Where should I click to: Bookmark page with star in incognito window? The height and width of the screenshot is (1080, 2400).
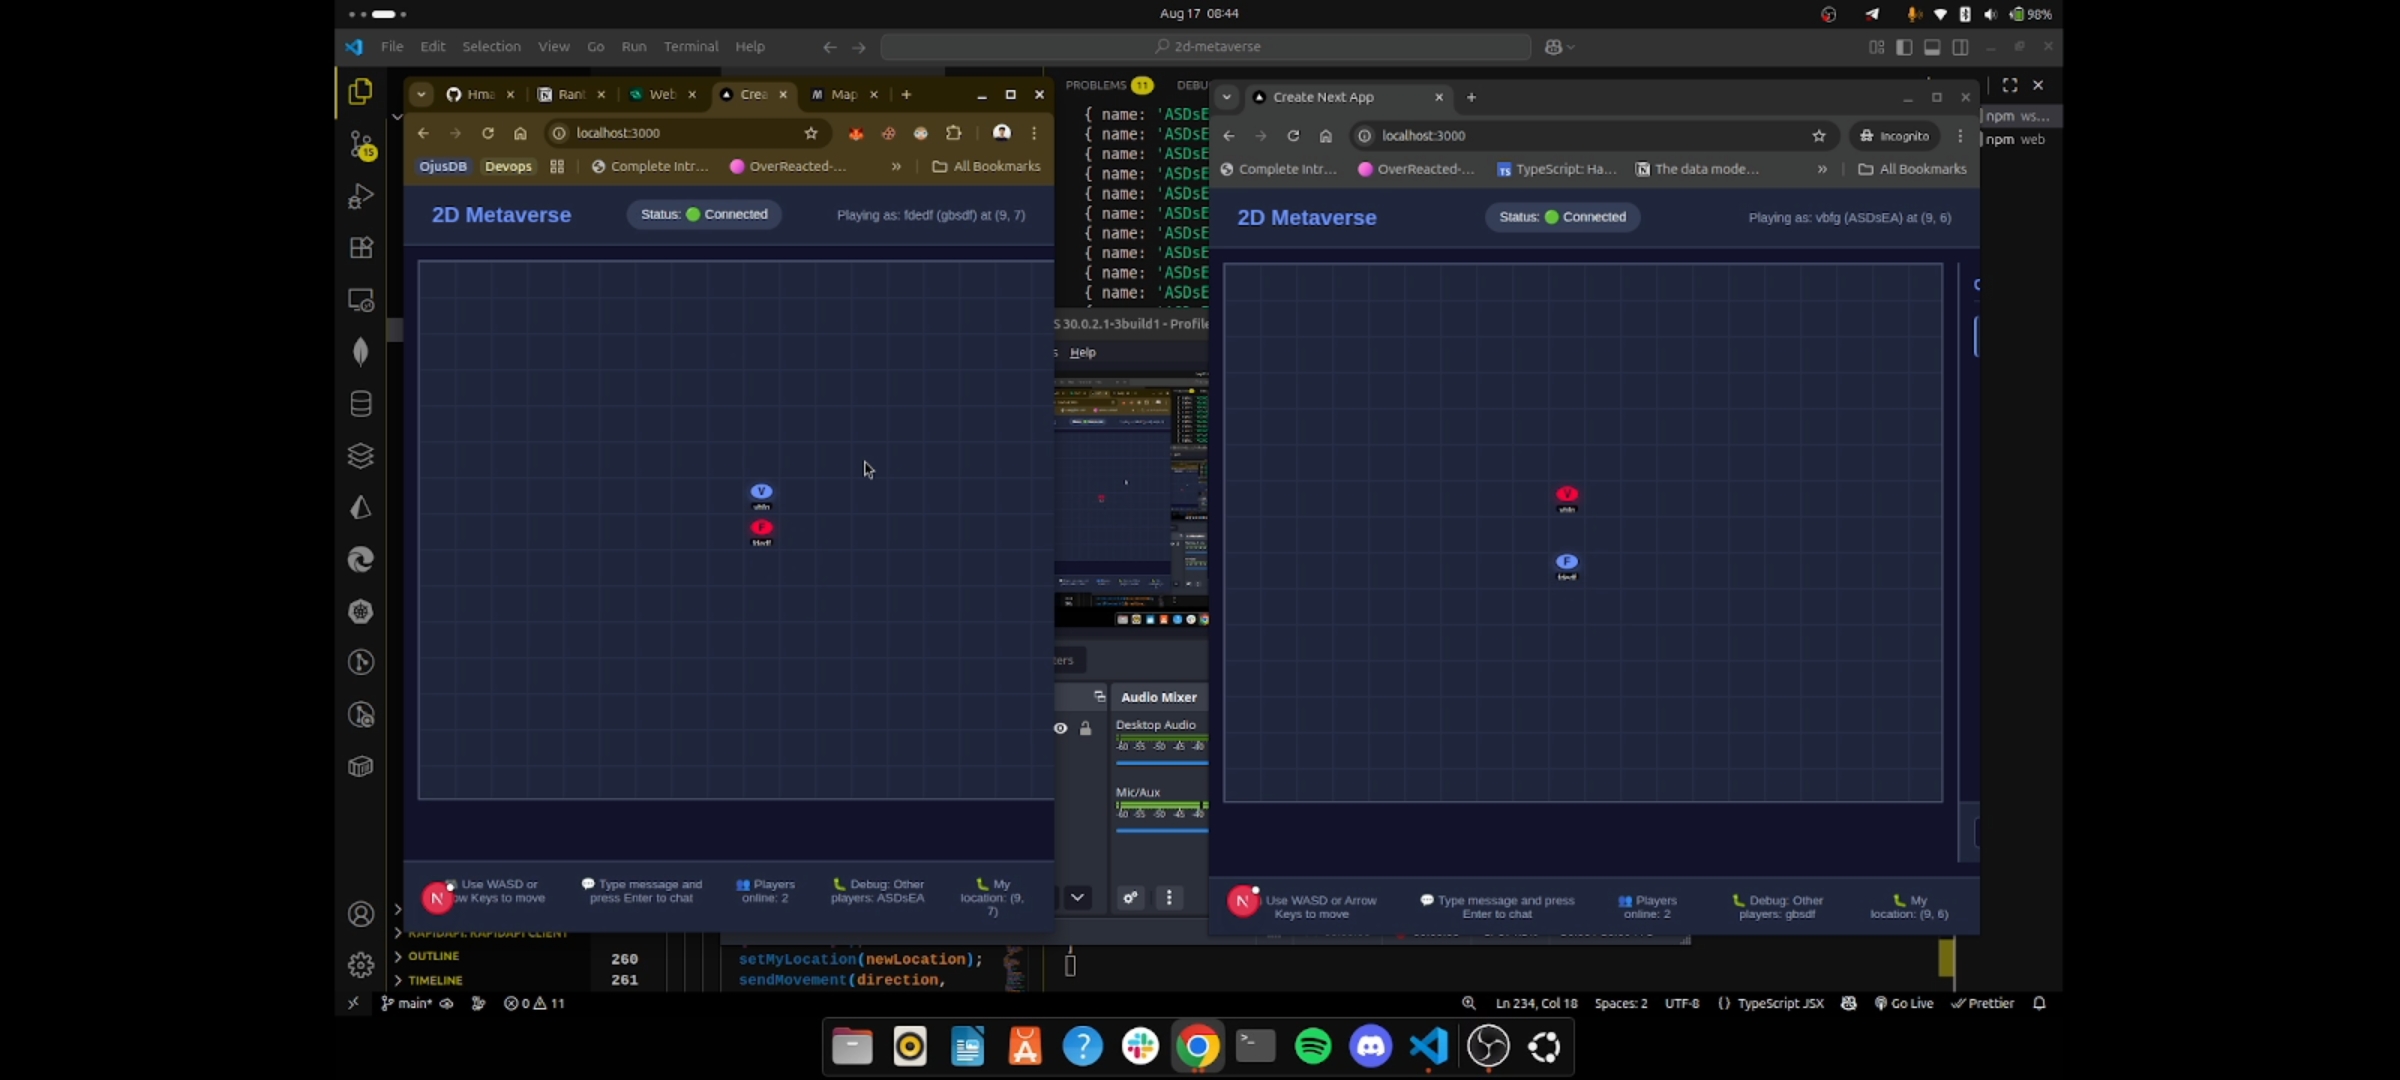click(x=1818, y=136)
